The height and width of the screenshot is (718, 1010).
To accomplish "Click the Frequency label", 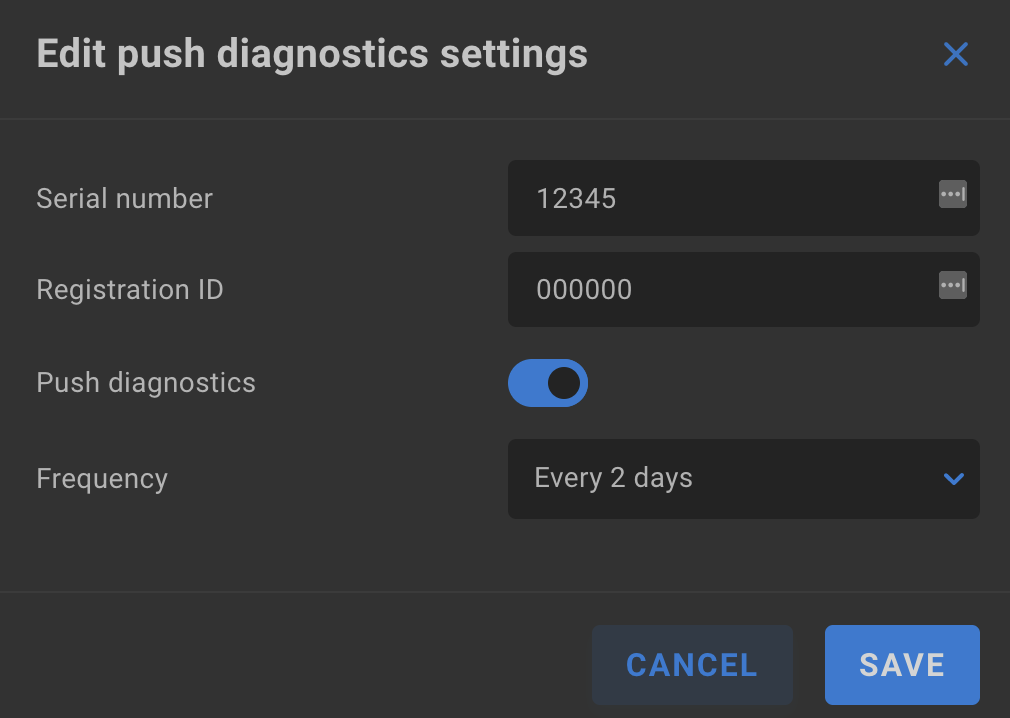I will click(102, 479).
